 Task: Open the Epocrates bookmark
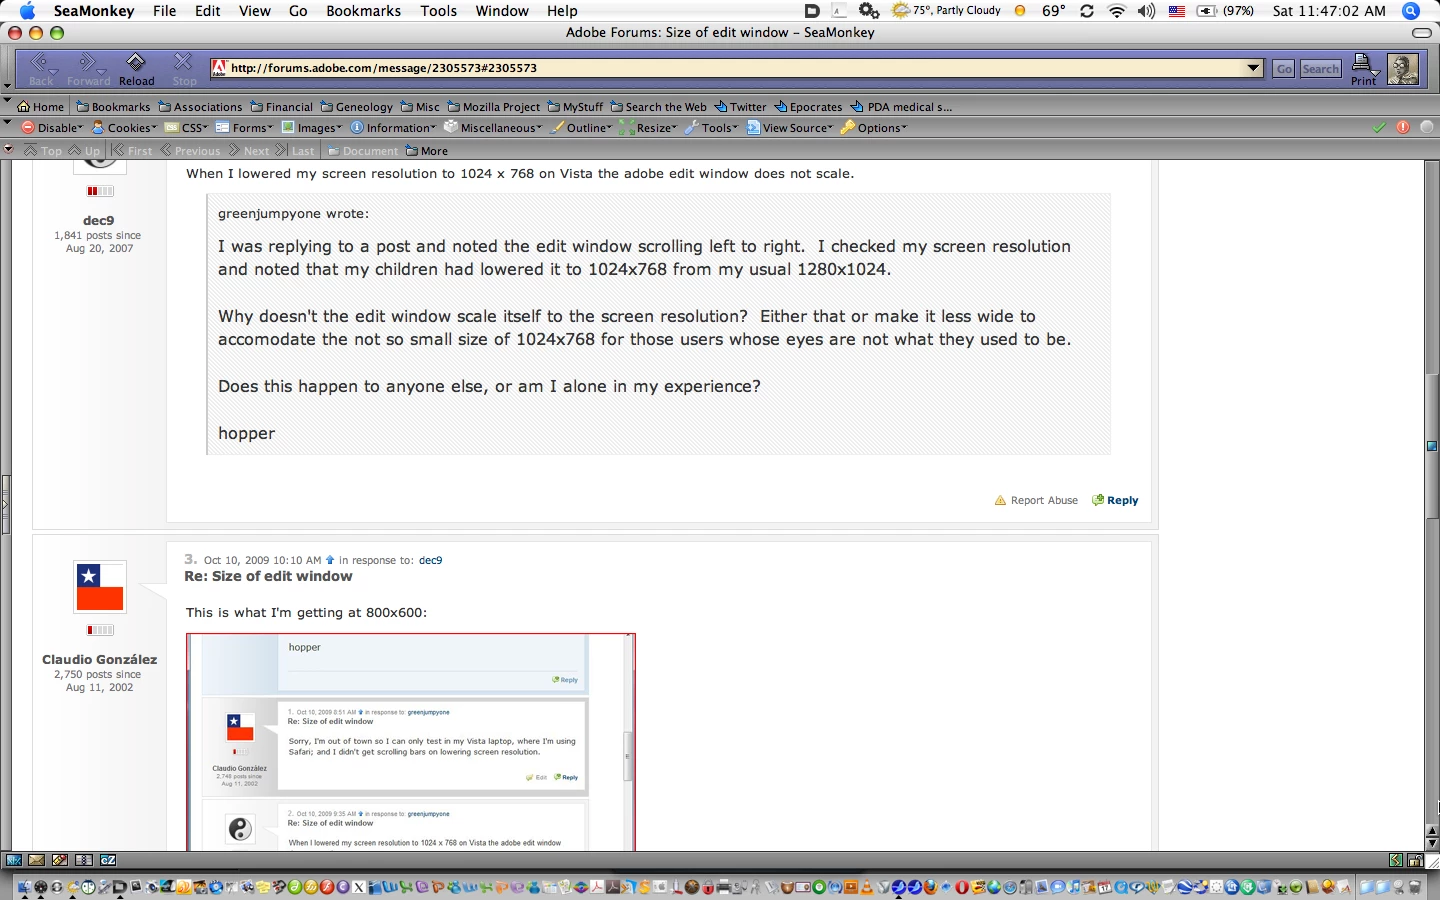(809, 107)
